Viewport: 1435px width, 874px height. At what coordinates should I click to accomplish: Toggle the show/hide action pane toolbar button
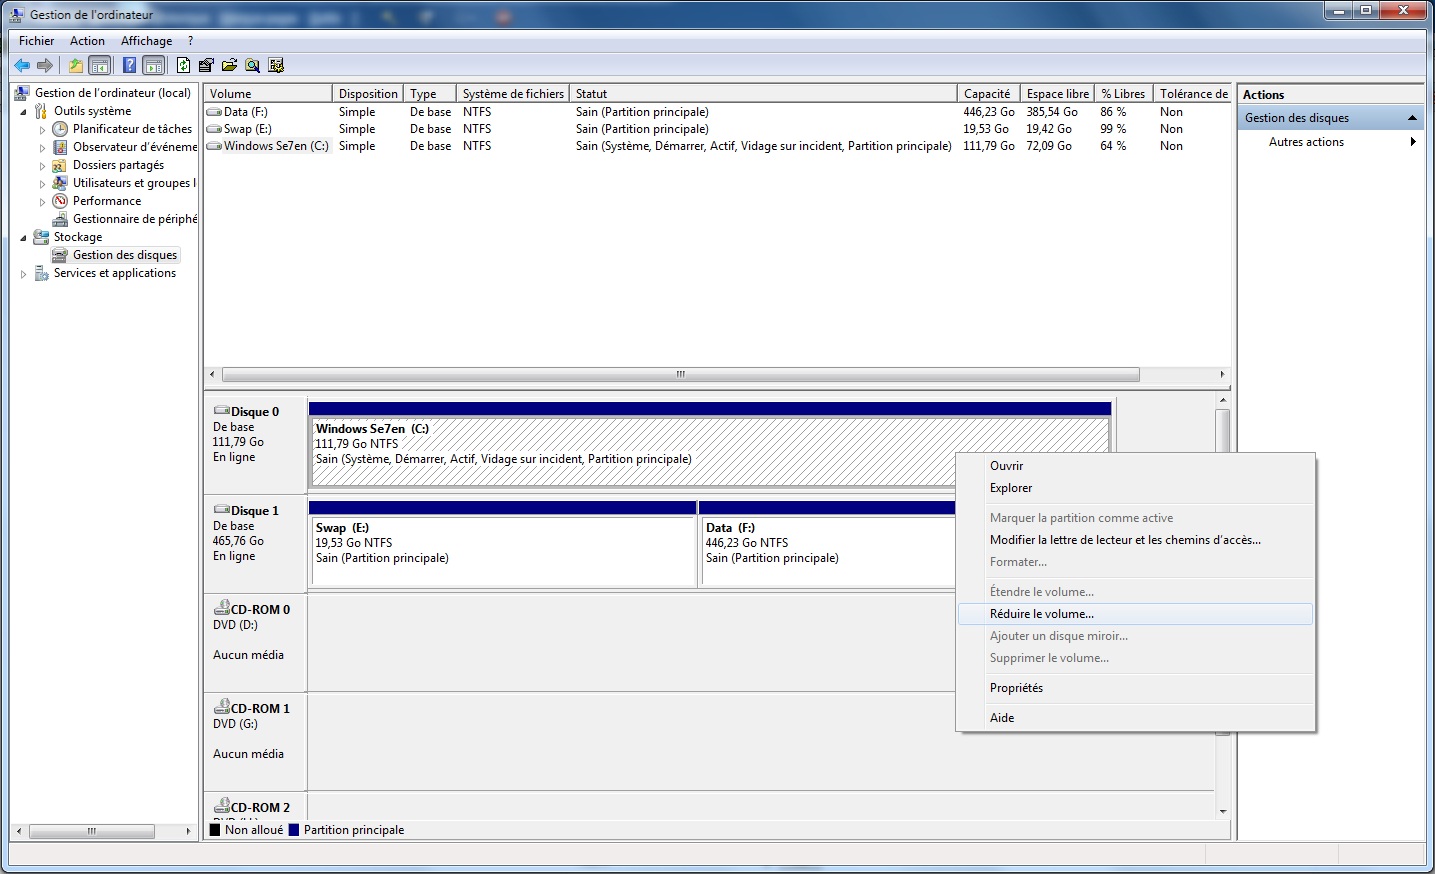(x=154, y=66)
